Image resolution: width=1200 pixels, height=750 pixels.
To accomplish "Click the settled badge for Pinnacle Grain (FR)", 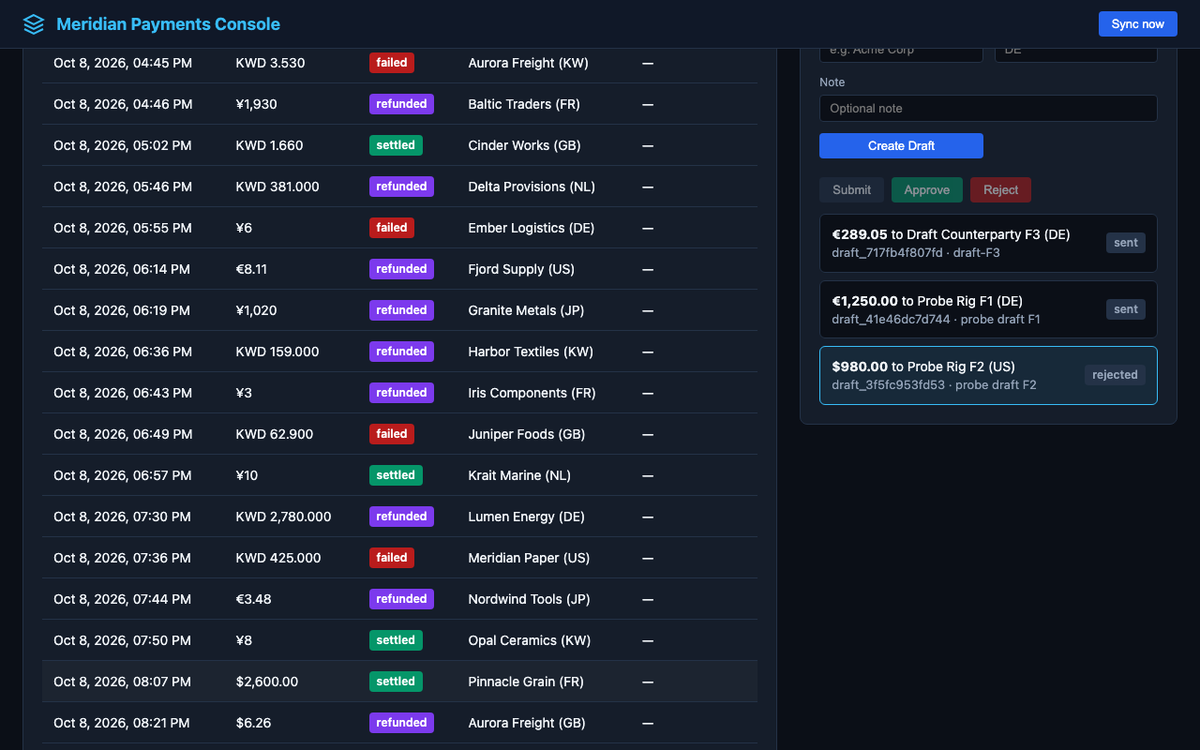I will point(396,681).
